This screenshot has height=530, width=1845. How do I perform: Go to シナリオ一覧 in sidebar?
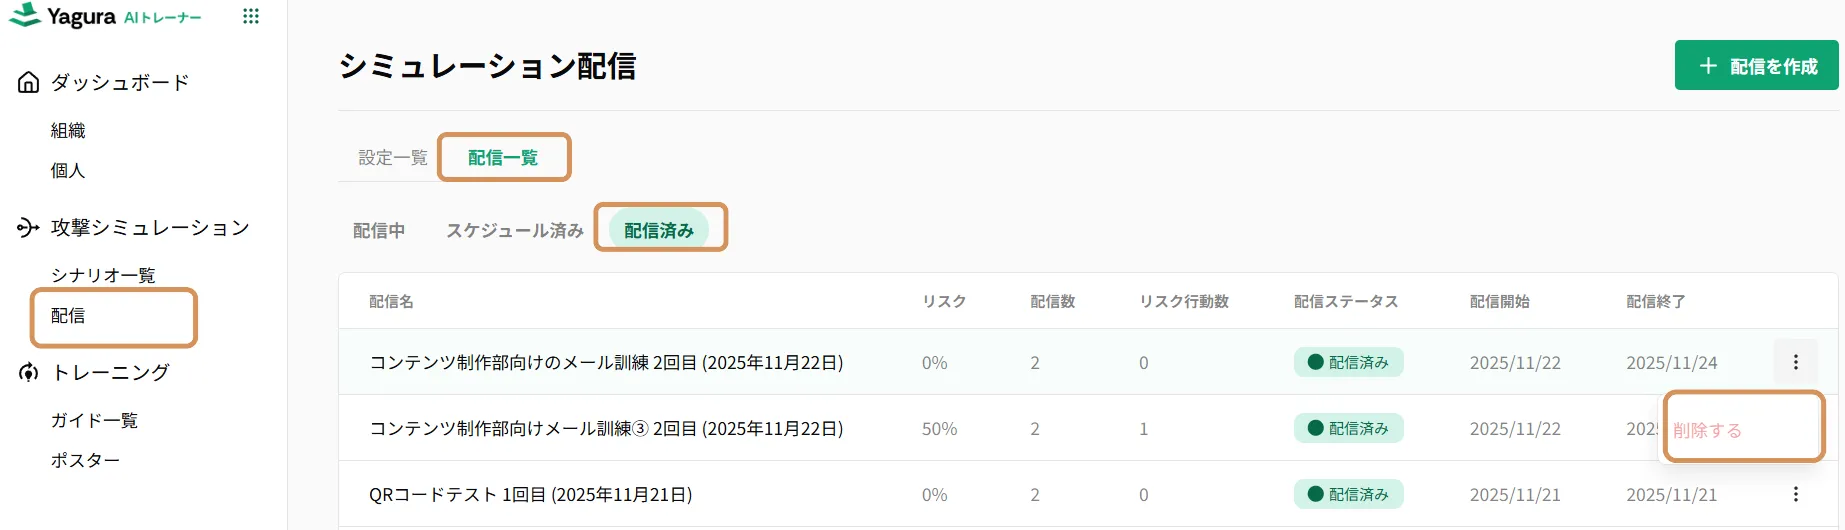pyautogui.click(x=103, y=275)
